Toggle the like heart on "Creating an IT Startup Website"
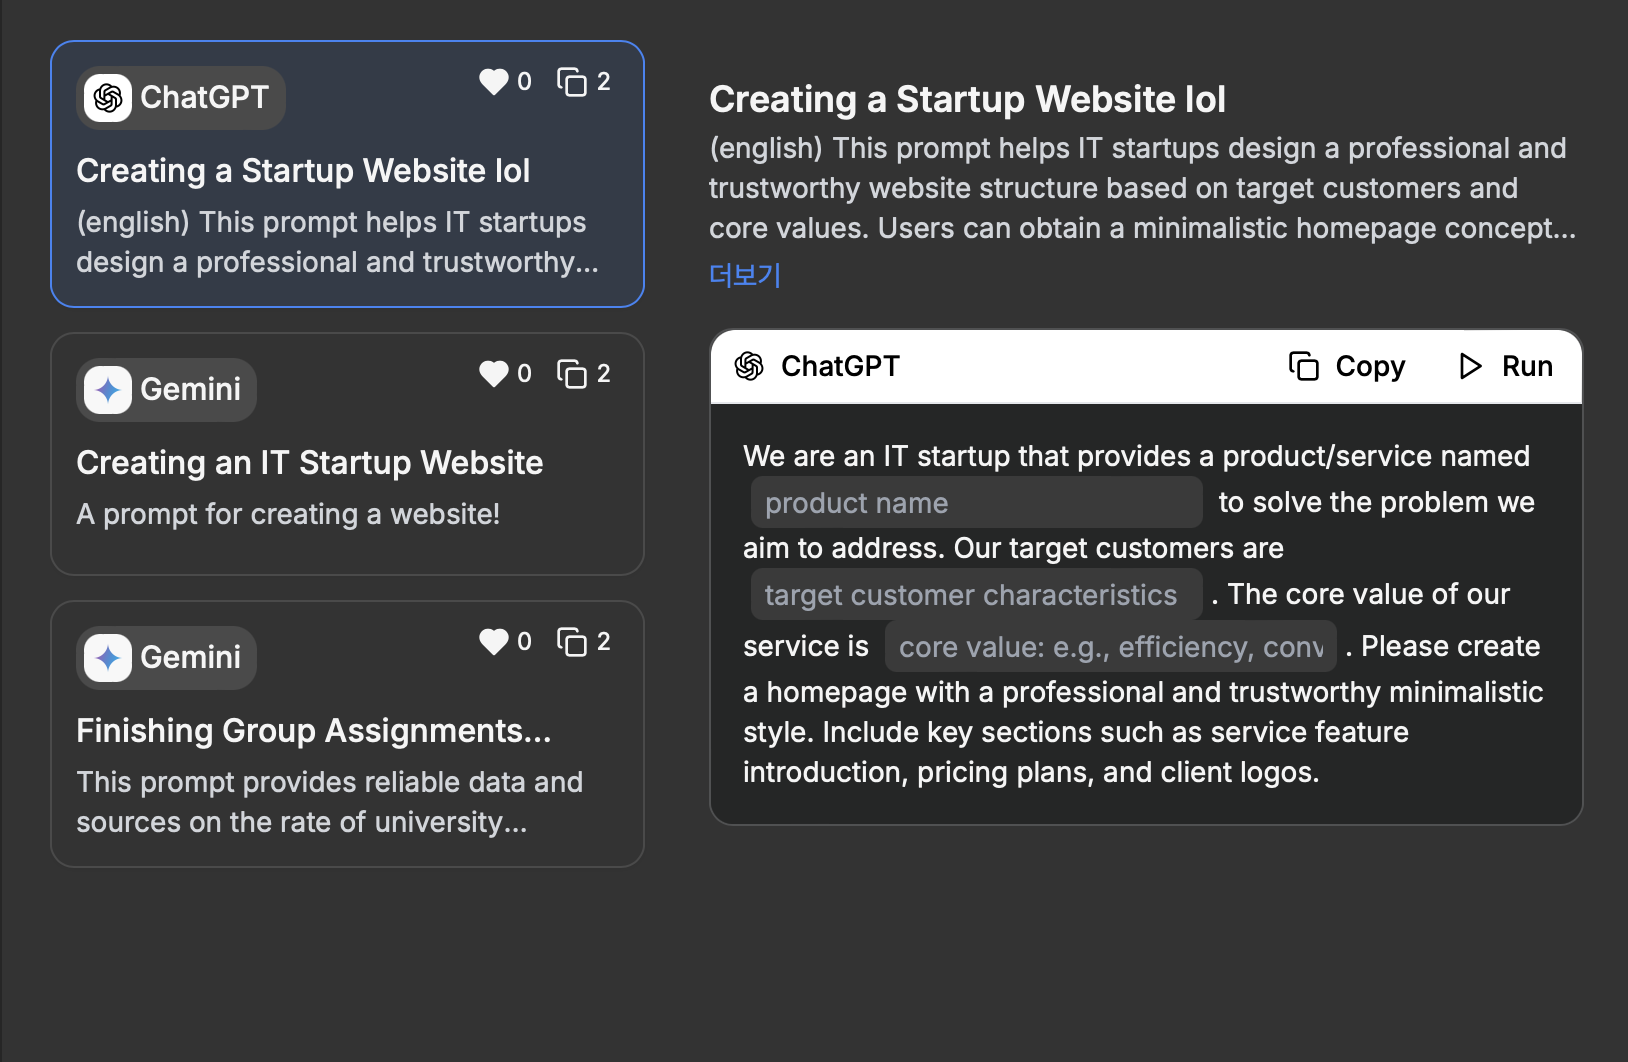This screenshot has width=1628, height=1062. click(x=494, y=373)
